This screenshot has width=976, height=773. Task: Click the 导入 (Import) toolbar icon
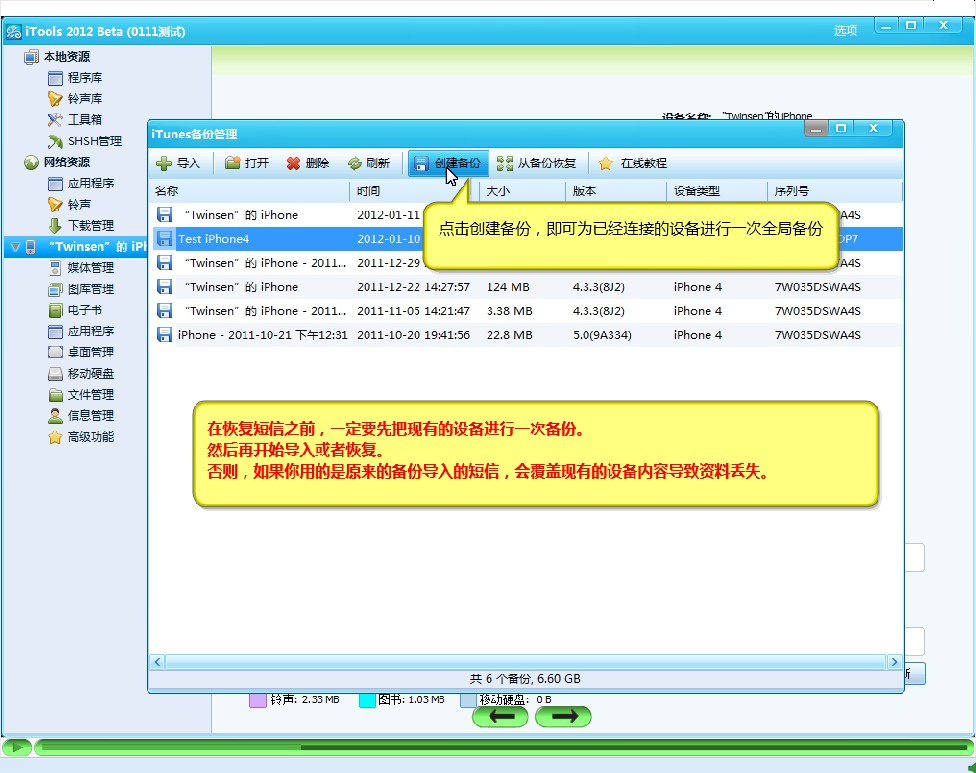click(x=165, y=163)
